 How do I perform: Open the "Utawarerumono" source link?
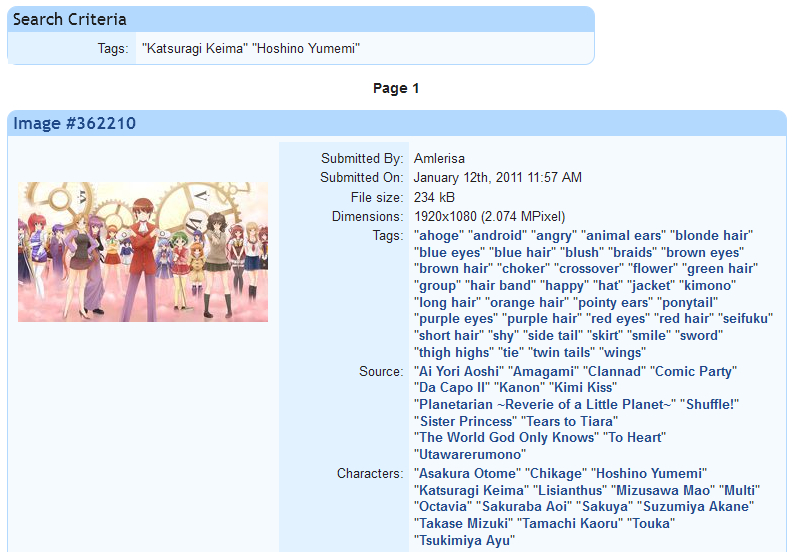(470, 454)
